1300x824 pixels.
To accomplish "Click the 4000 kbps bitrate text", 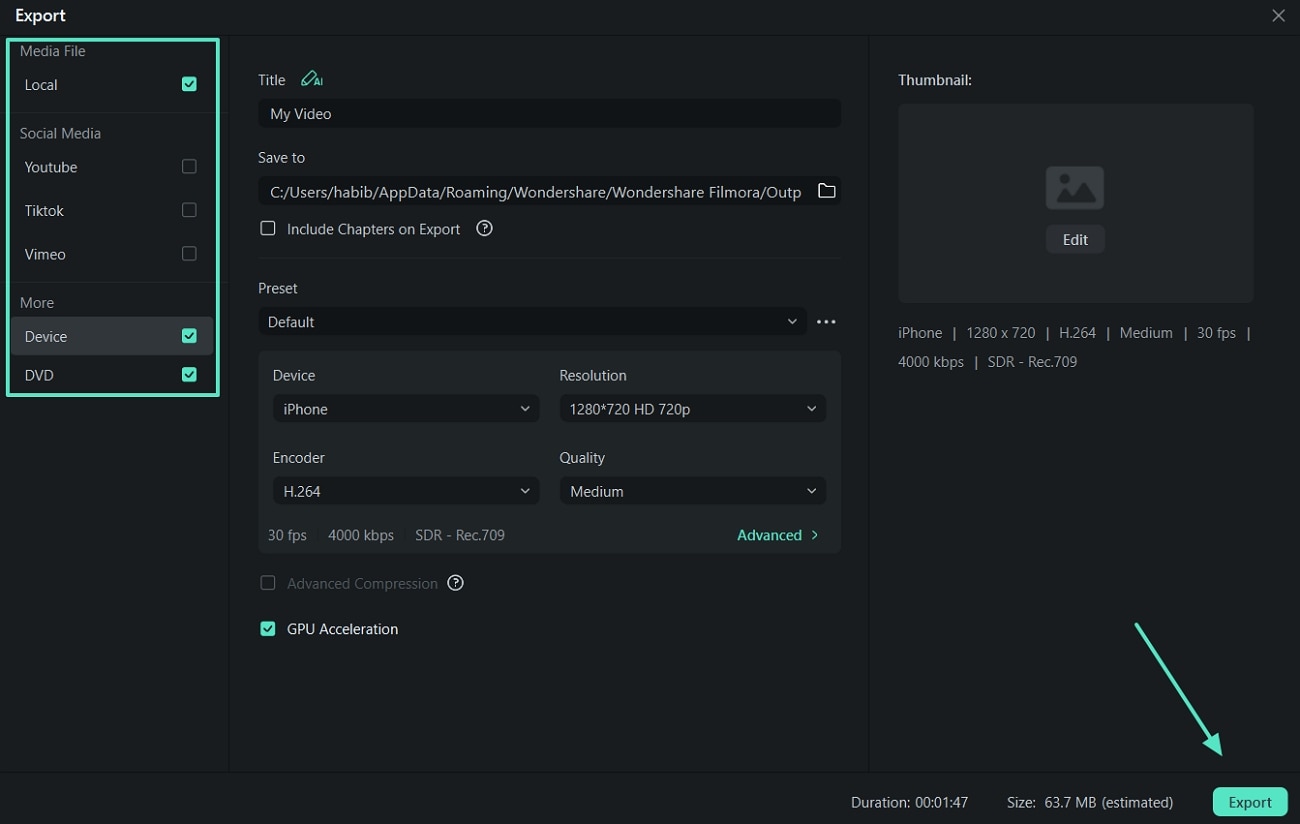I will (x=361, y=535).
